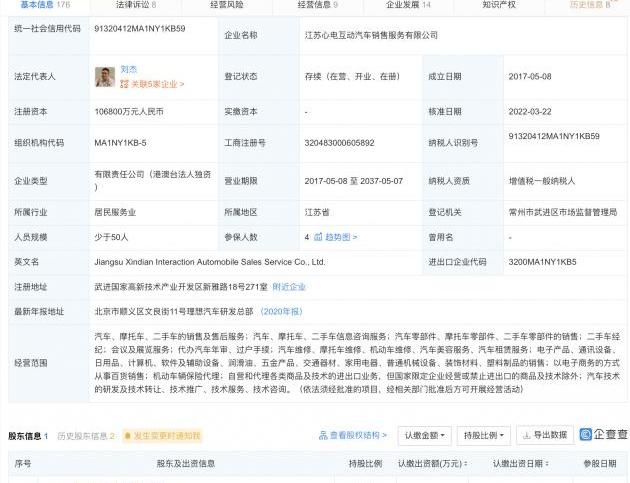Click the related-companies icon beside 关联5家企业
The width and height of the screenshot is (630, 483).
[124, 84]
